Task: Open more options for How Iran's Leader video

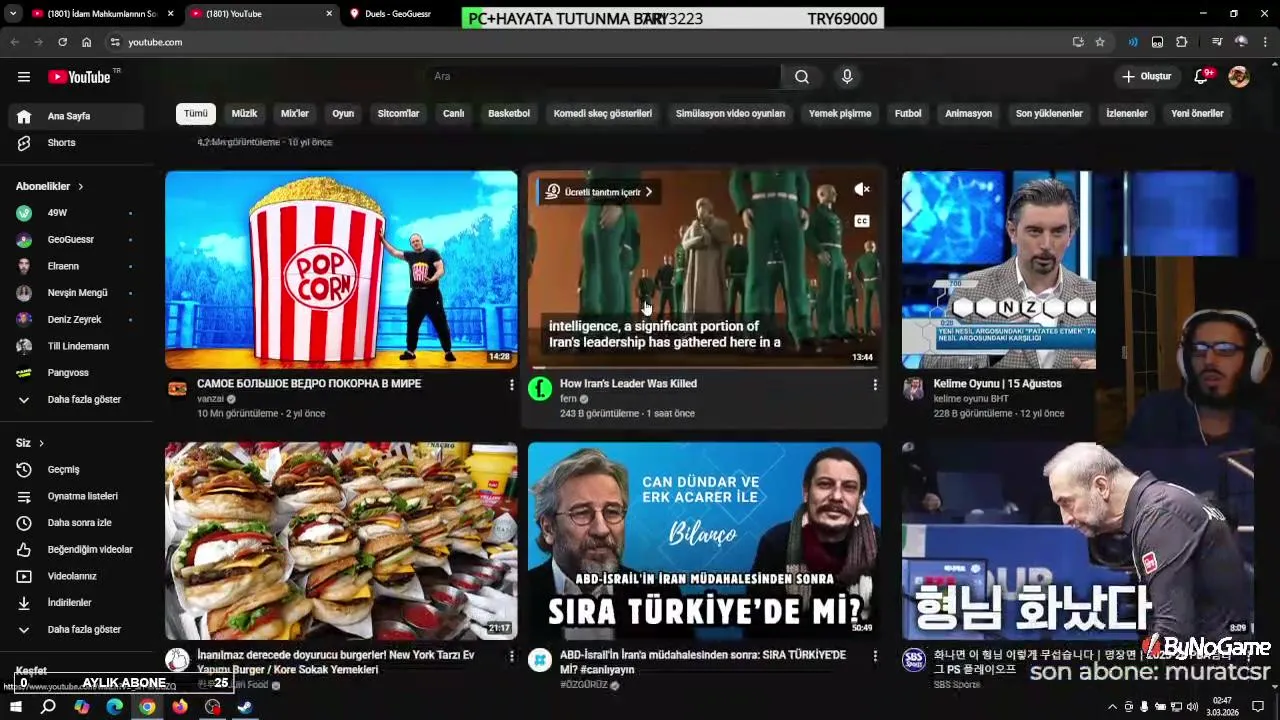Action: click(875, 384)
